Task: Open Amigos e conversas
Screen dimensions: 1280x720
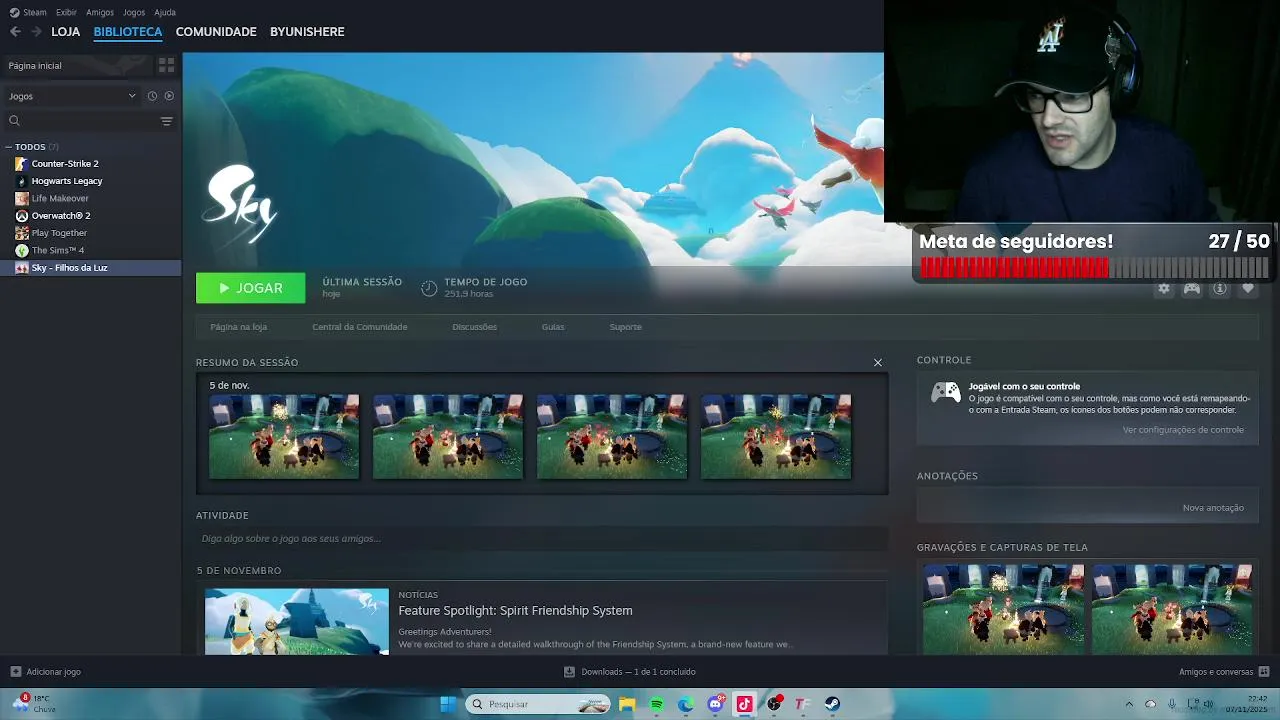Action: click(1216, 672)
